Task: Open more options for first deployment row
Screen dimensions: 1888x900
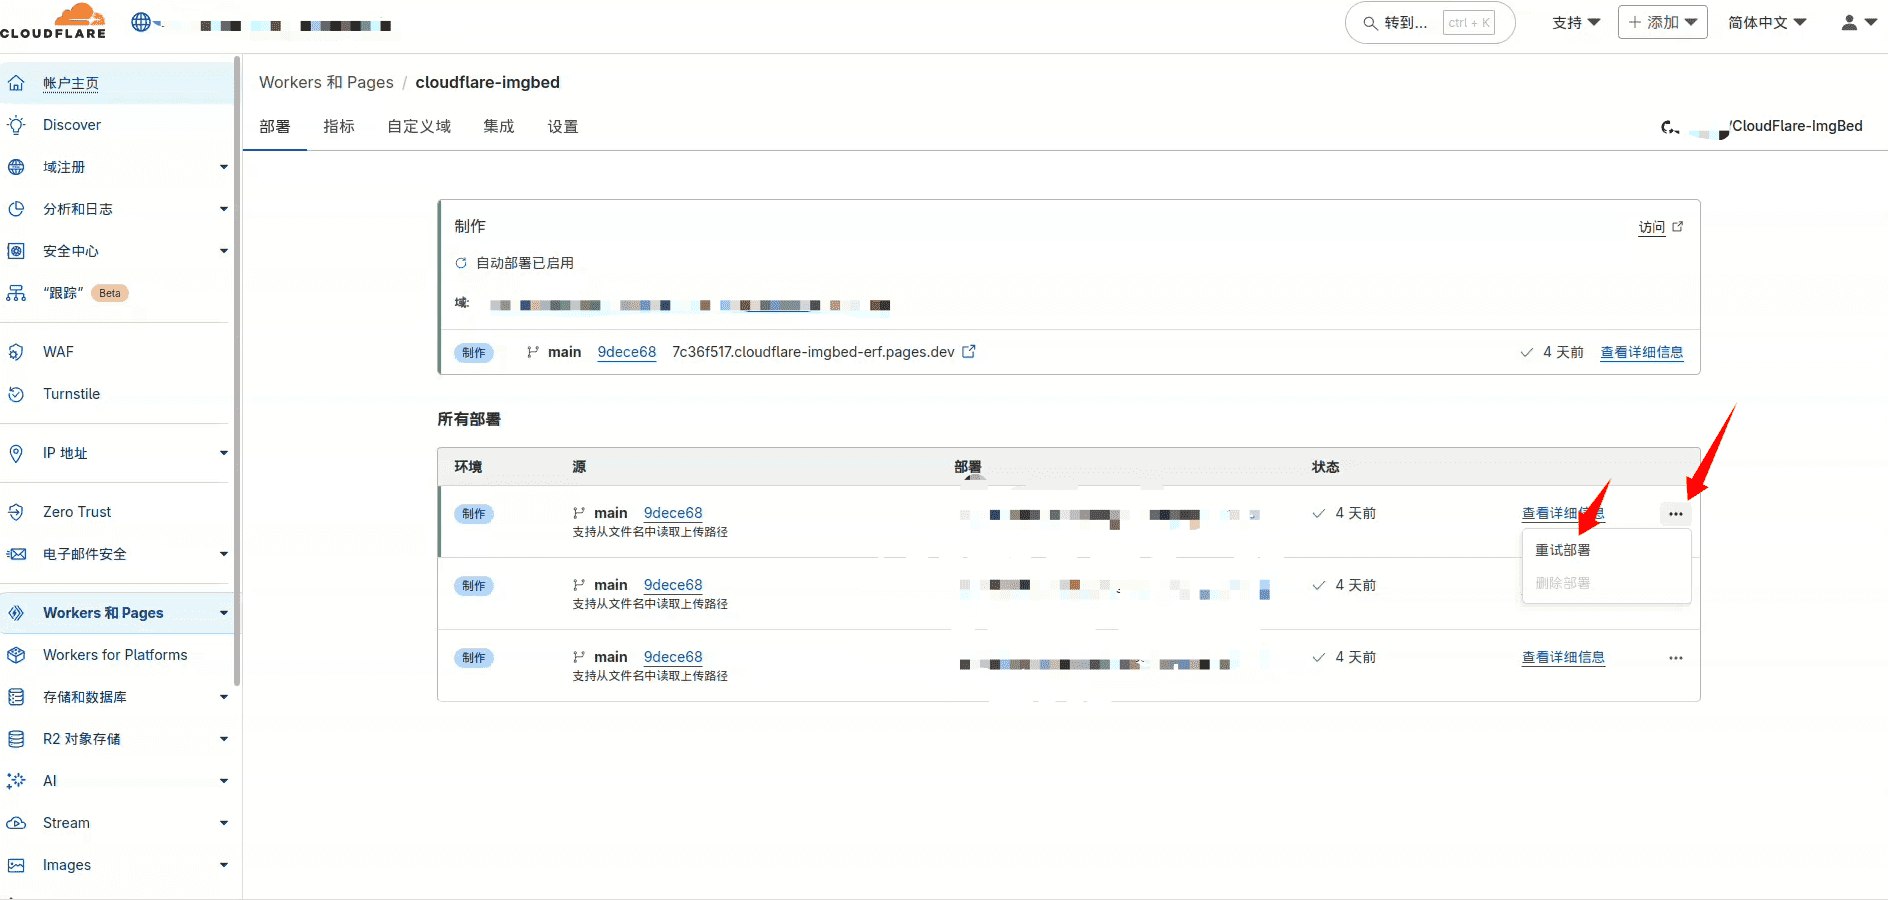Action: pos(1675,514)
